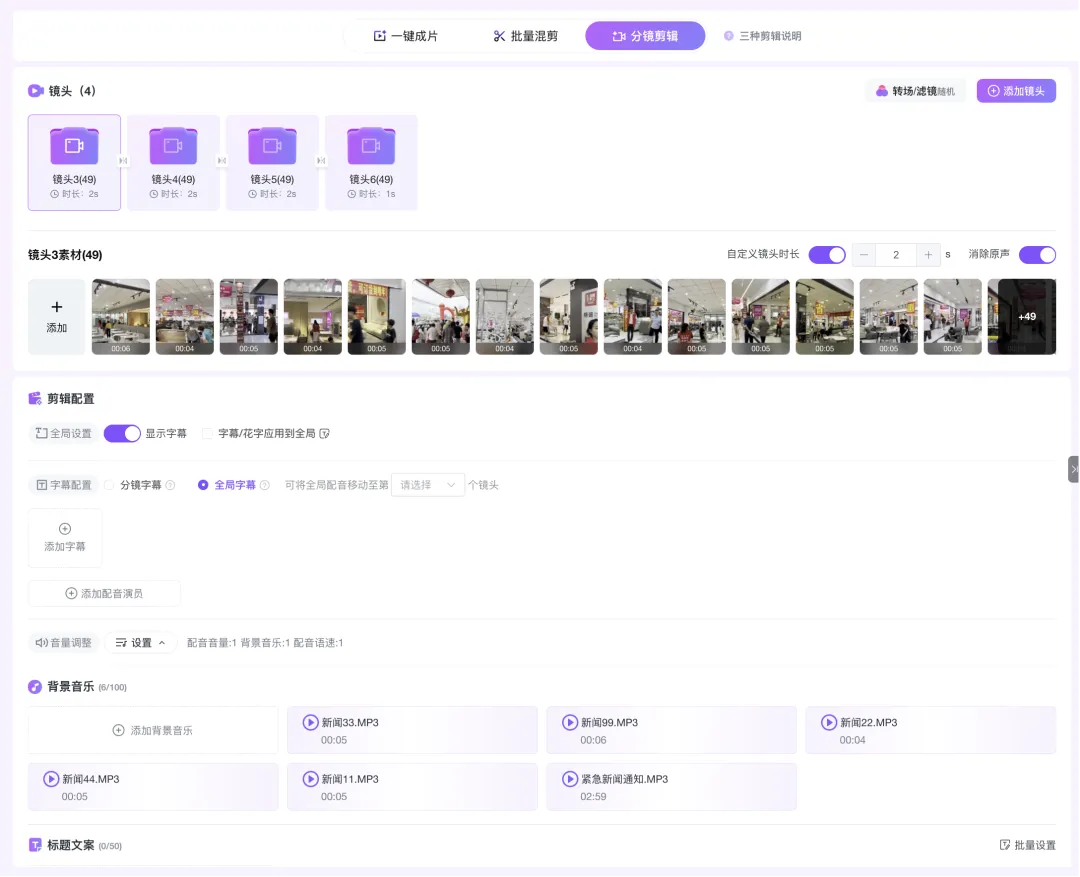The height and width of the screenshot is (877, 1080).
Task: Toggle the 显示字幕 subtitle switch
Action: coord(122,433)
